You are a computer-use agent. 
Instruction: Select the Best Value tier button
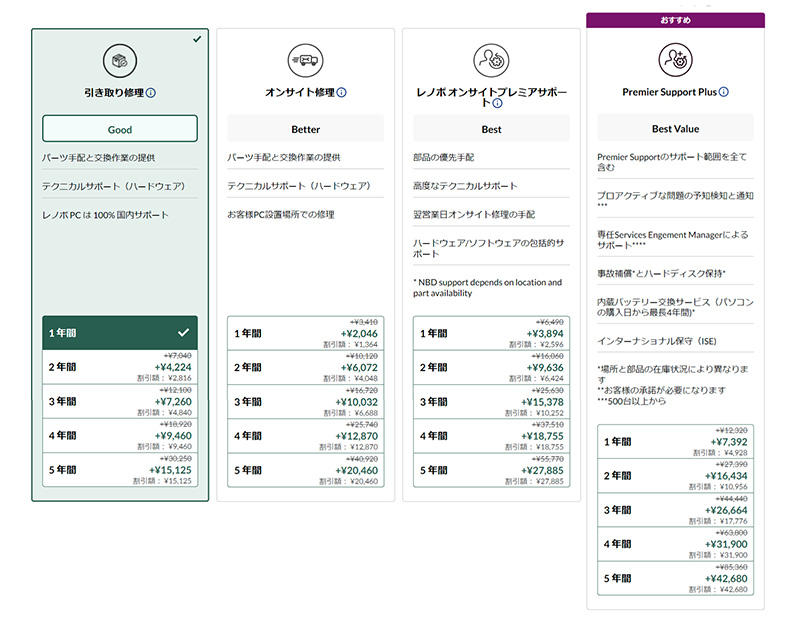[676, 128]
